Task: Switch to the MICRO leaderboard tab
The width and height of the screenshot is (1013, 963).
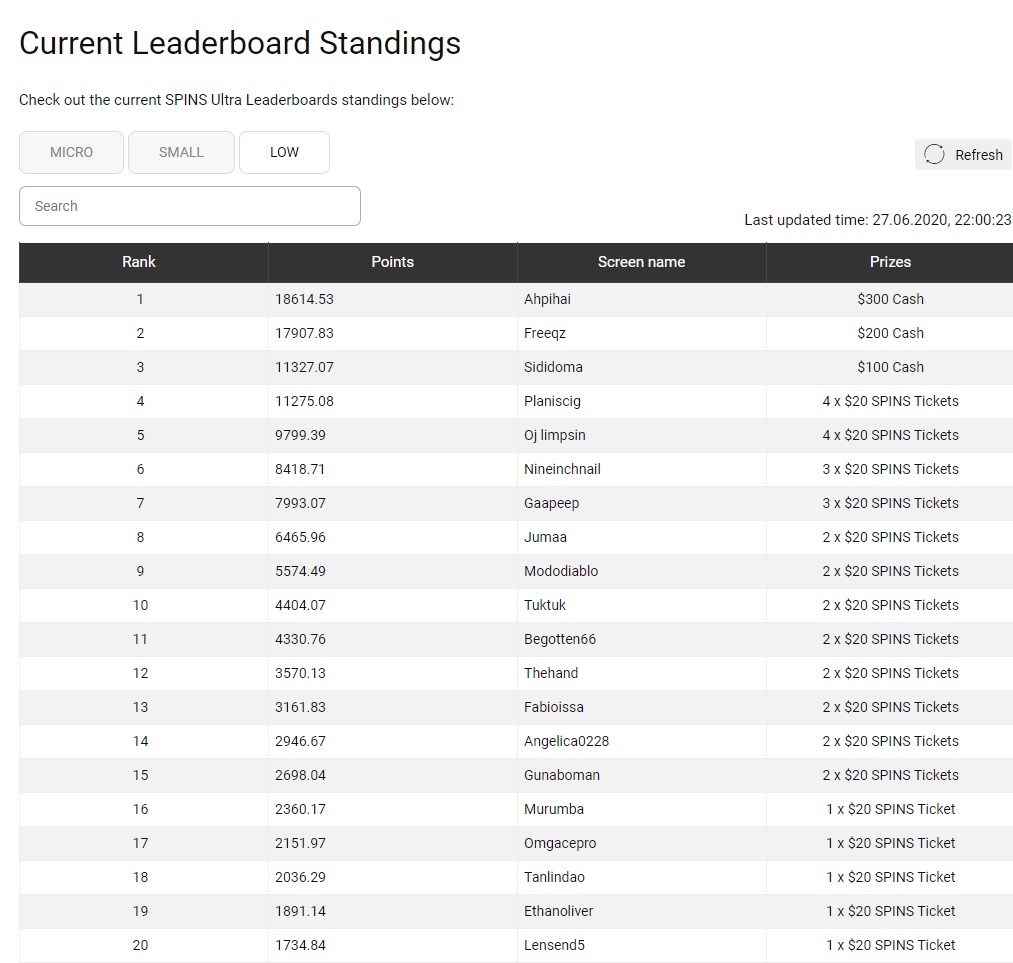Action: click(x=71, y=152)
